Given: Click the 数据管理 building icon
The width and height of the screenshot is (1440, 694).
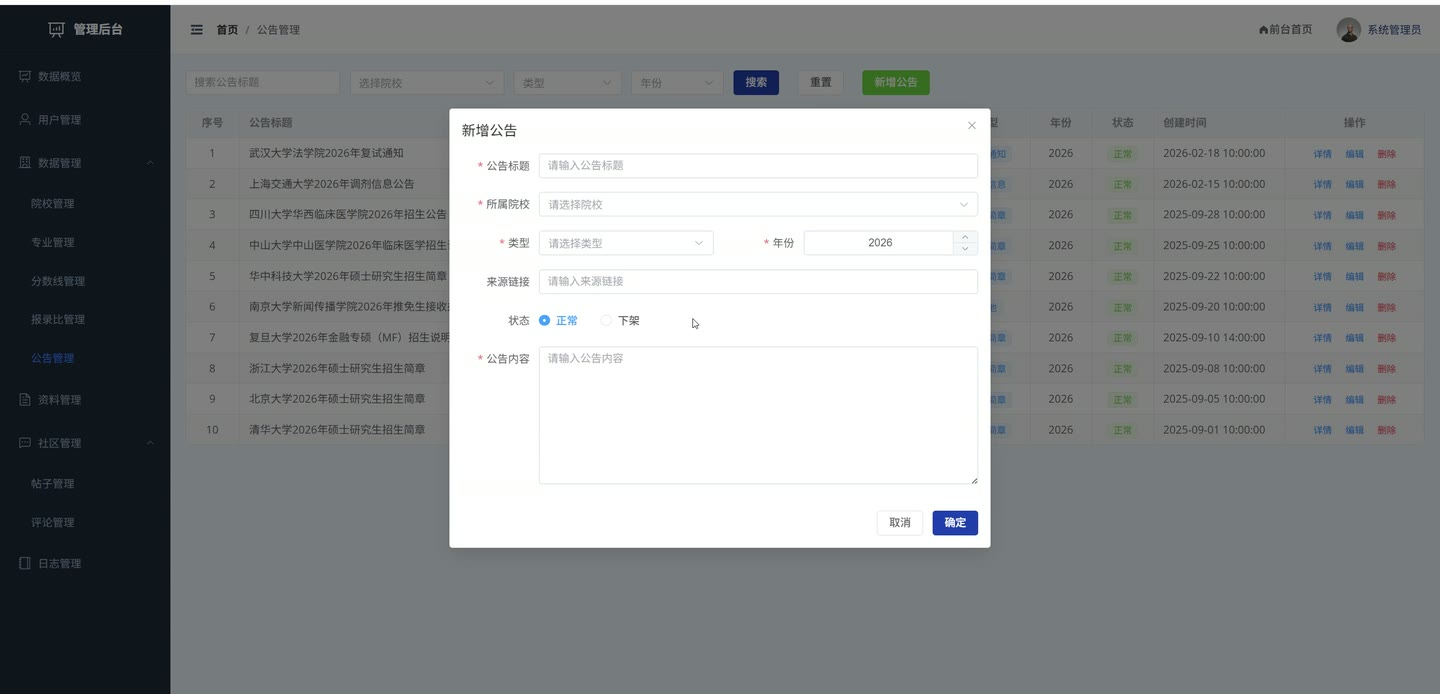Looking at the screenshot, I should (25, 162).
